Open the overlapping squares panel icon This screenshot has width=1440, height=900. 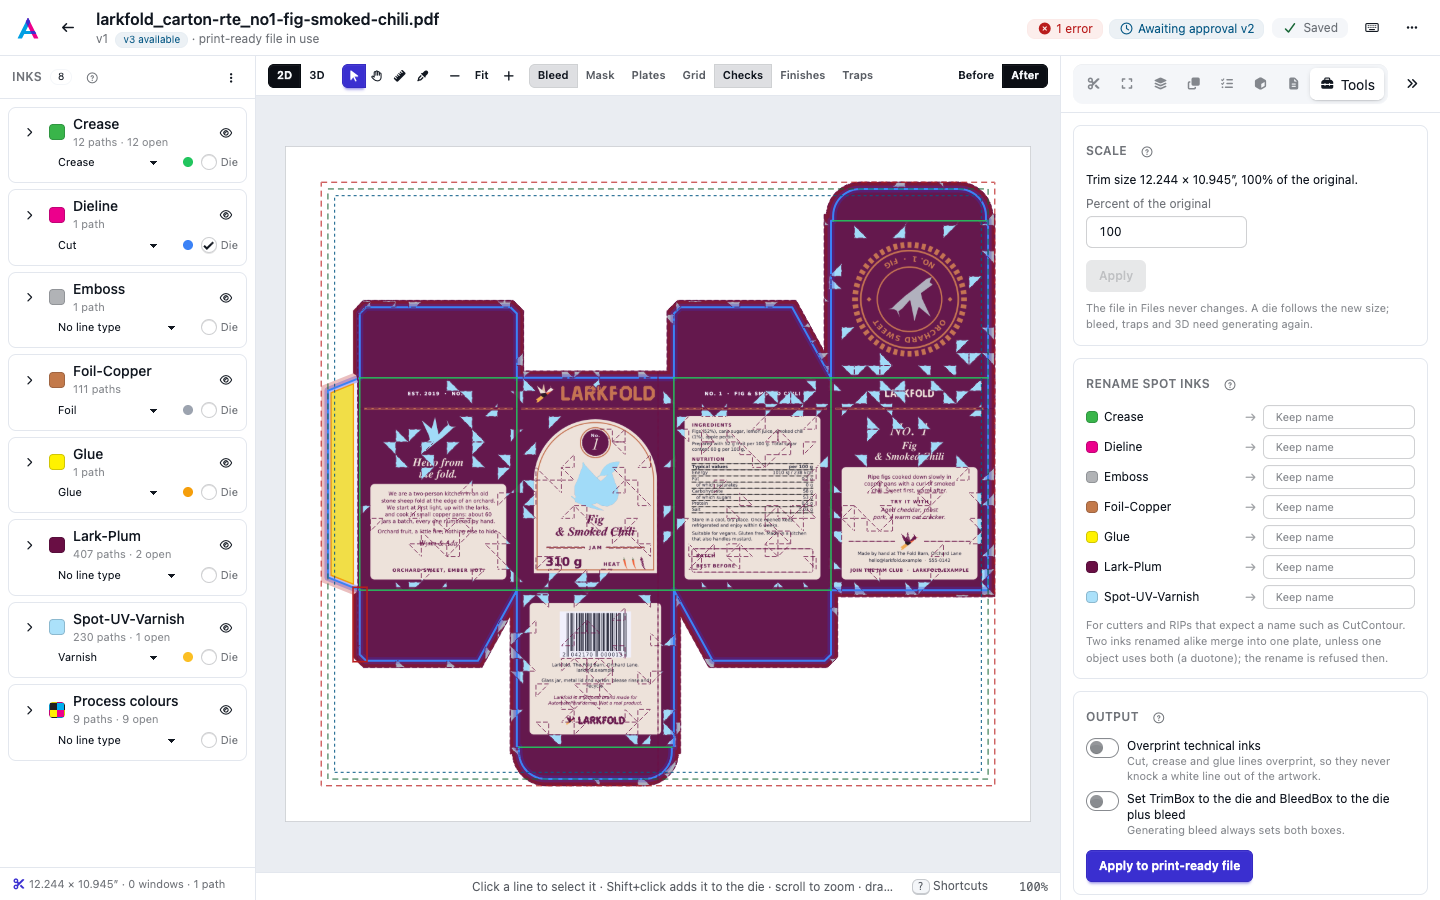(1193, 84)
